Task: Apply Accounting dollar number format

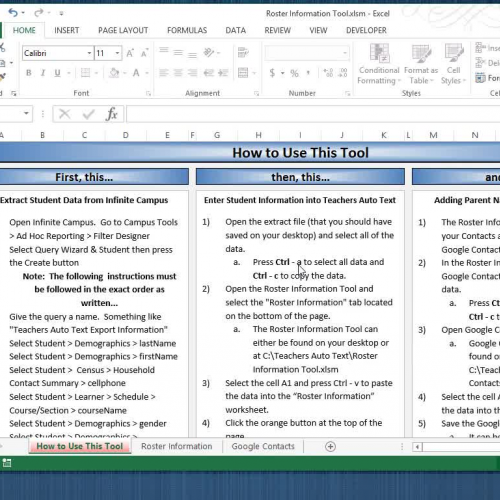Action: pos(272,73)
